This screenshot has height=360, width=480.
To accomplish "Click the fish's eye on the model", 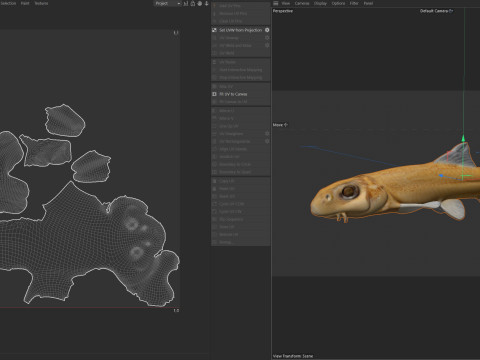I will point(349,191).
